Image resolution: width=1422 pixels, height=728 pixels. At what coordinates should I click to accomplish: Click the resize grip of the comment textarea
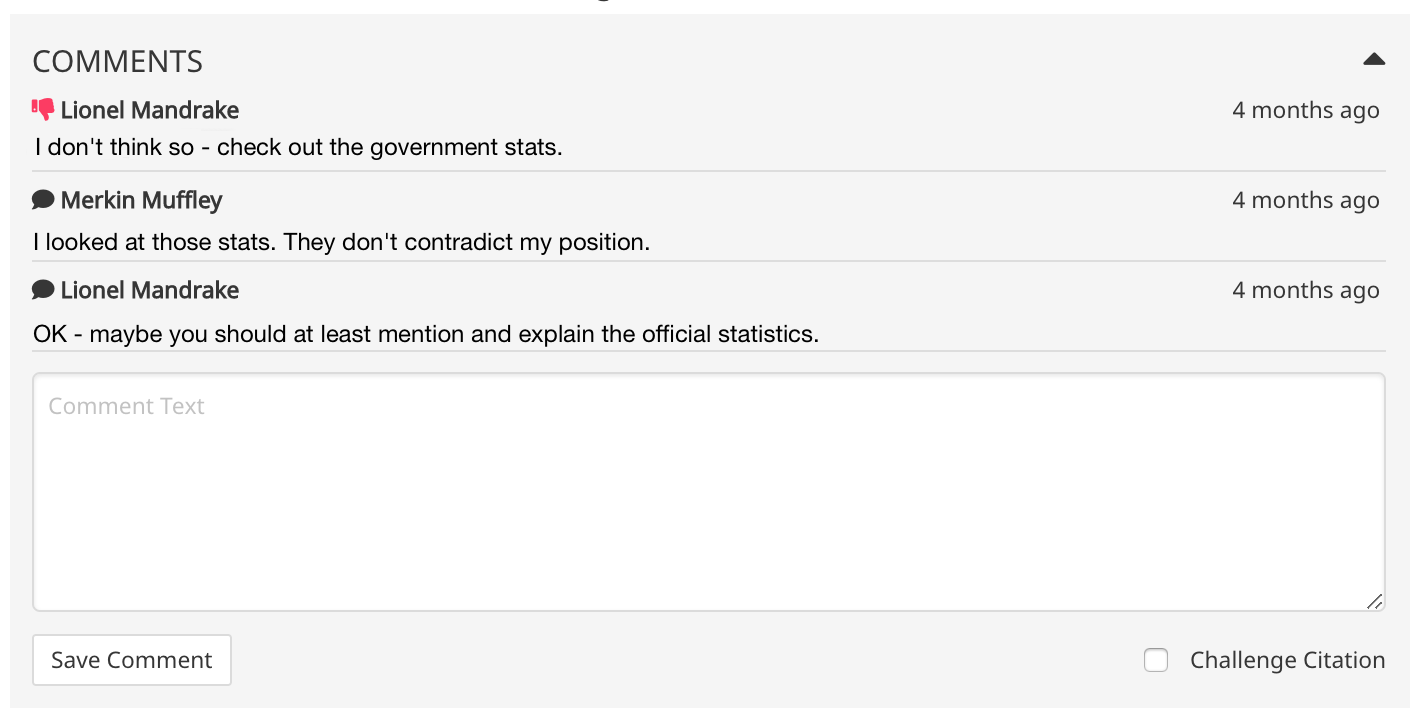point(1375,601)
